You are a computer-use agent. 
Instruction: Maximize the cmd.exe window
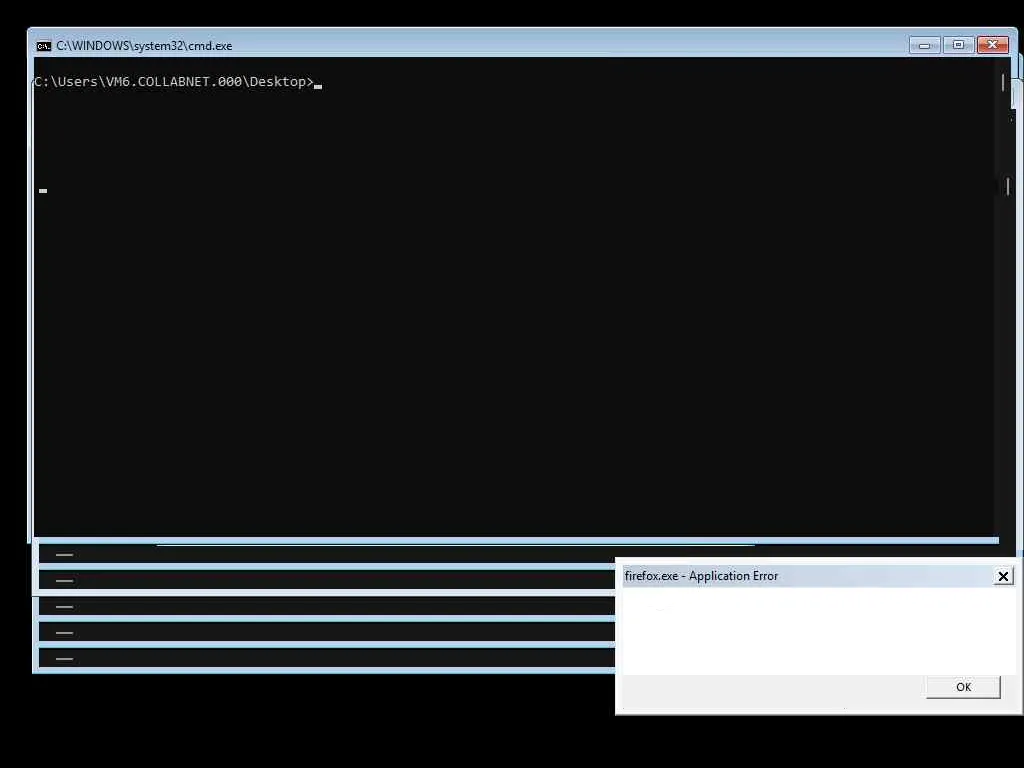(958, 45)
